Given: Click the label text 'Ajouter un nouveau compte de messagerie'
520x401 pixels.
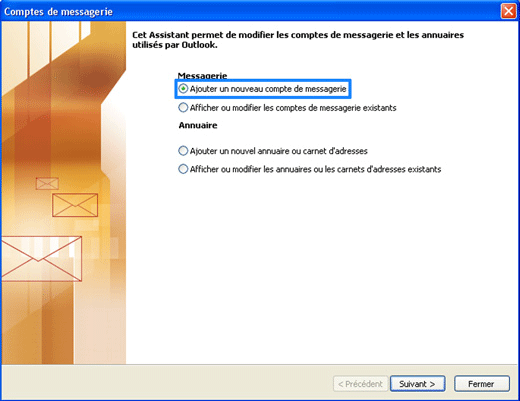Looking at the screenshot, I should click(268, 89).
